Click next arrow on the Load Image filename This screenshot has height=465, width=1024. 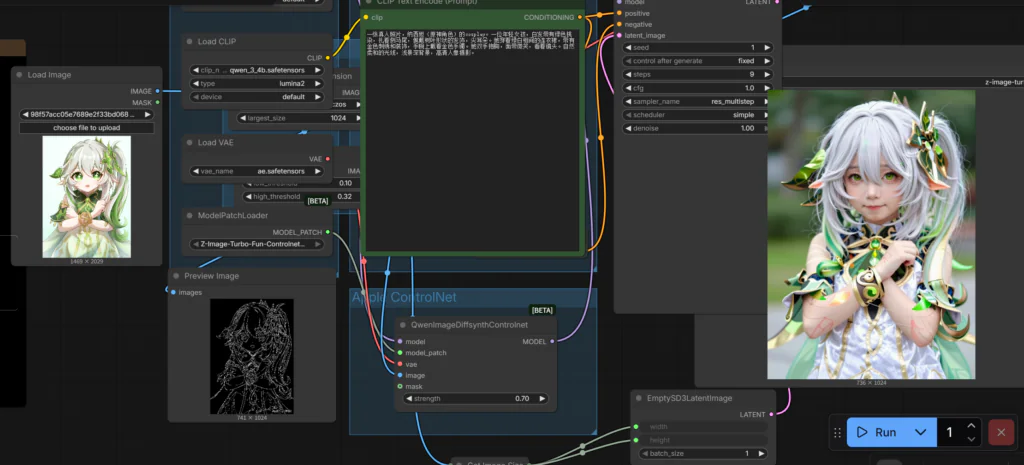pyautogui.click(x=149, y=114)
